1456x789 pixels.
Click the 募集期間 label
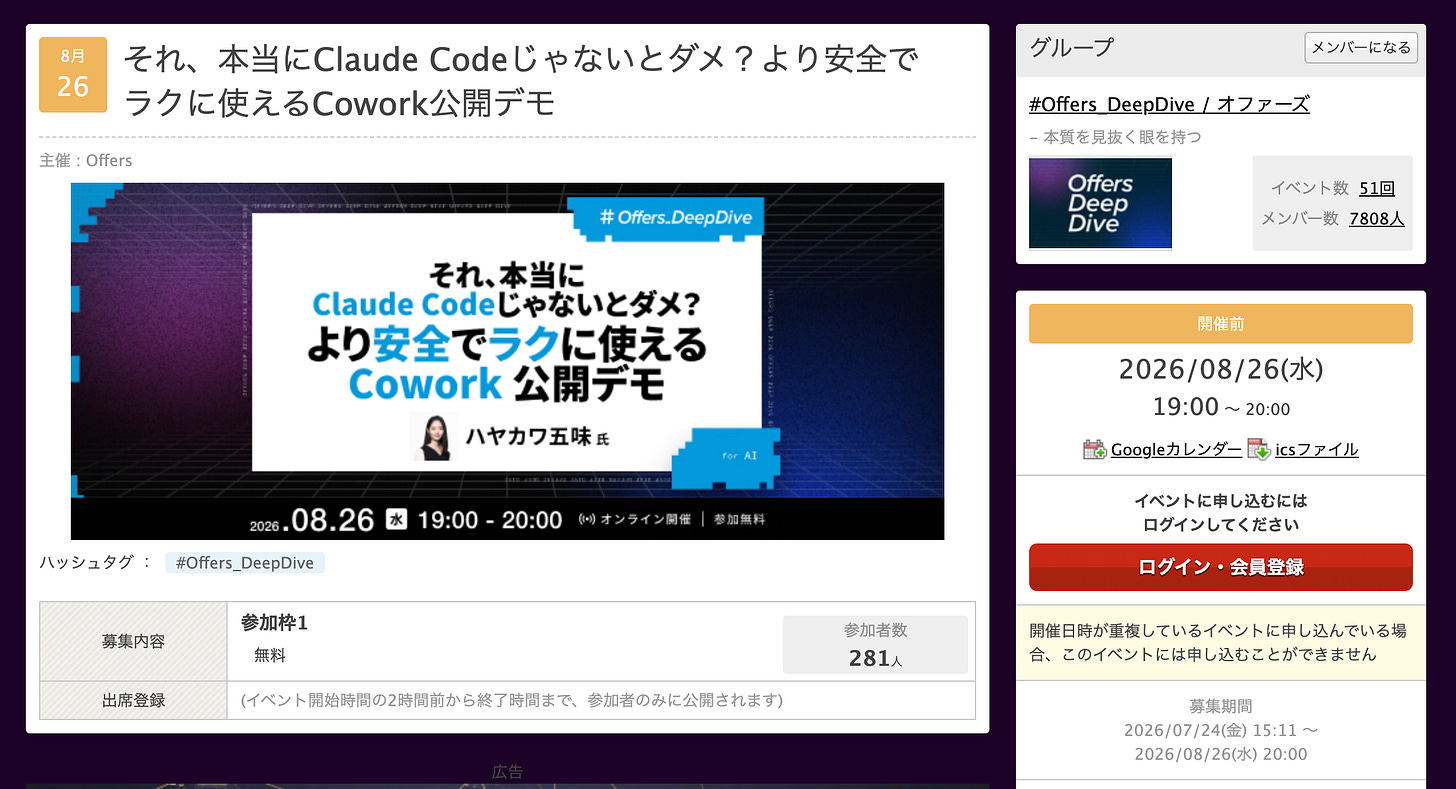(x=1220, y=706)
